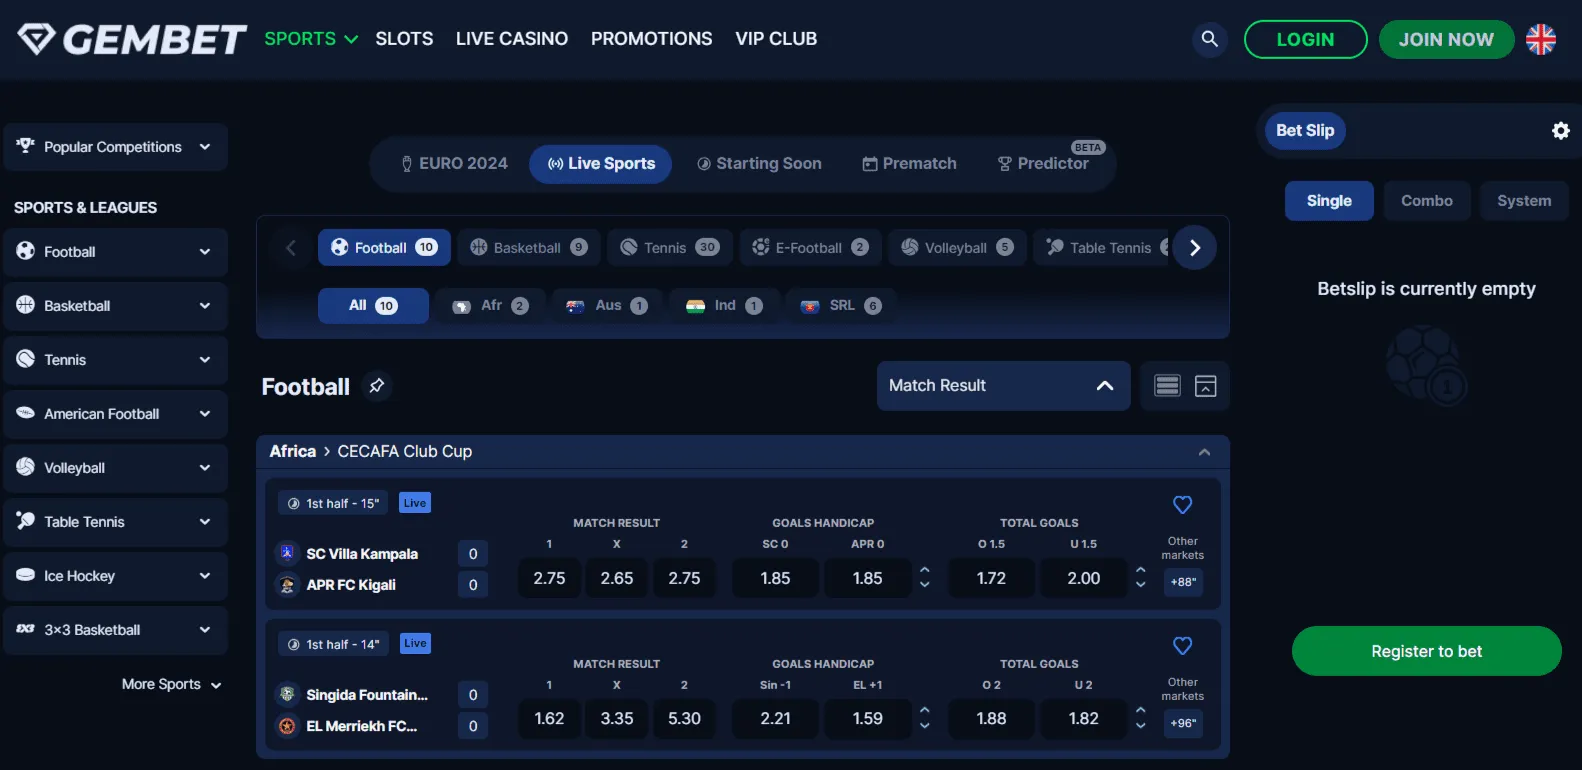Click the JOIN NOW button
The width and height of the screenshot is (1582, 770).
1446,39
